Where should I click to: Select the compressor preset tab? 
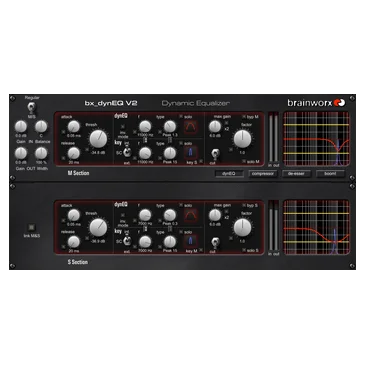point(263,174)
